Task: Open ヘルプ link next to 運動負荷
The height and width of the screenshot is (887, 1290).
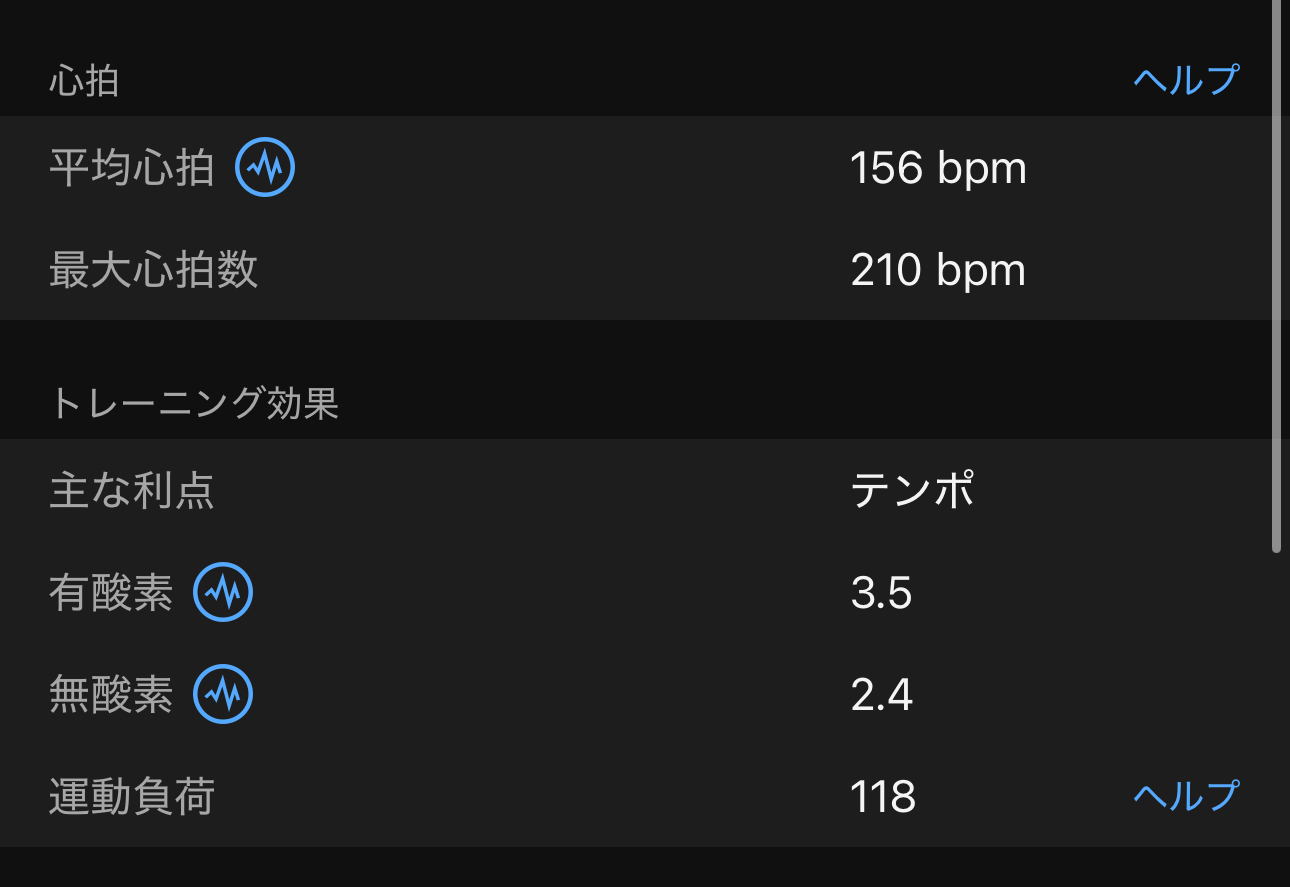Action: click(x=1187, y=796)
